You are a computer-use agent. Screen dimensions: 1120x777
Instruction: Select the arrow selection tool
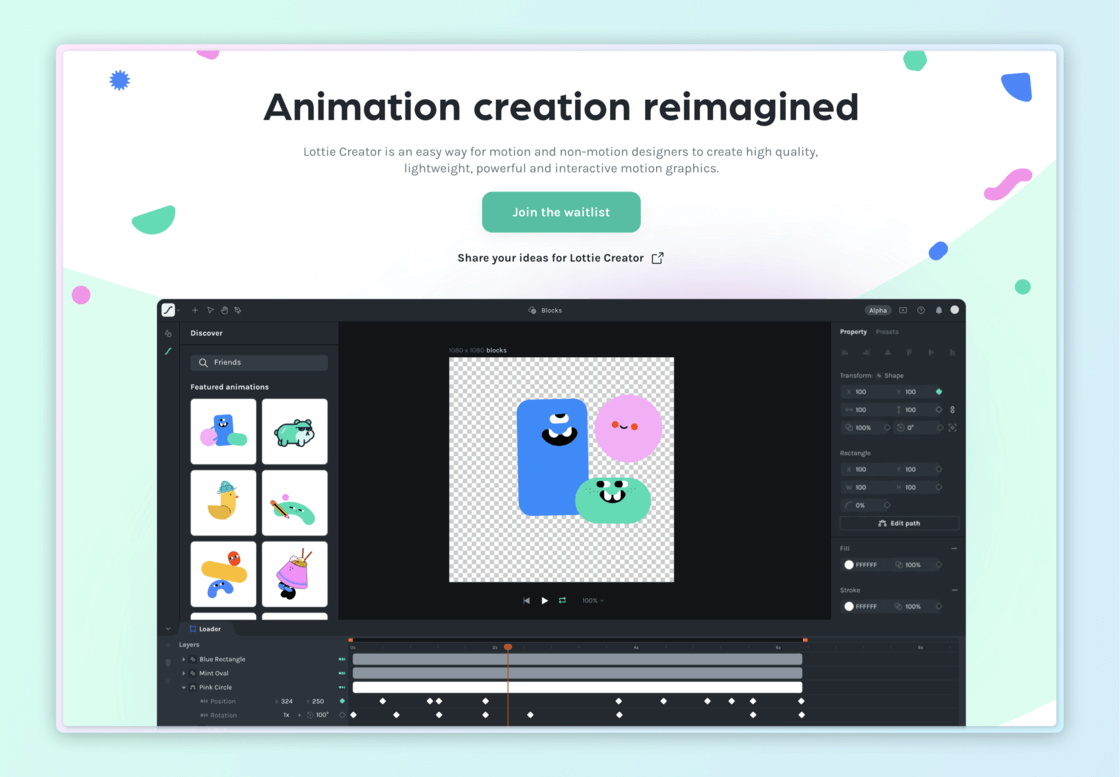coord(210,310)
